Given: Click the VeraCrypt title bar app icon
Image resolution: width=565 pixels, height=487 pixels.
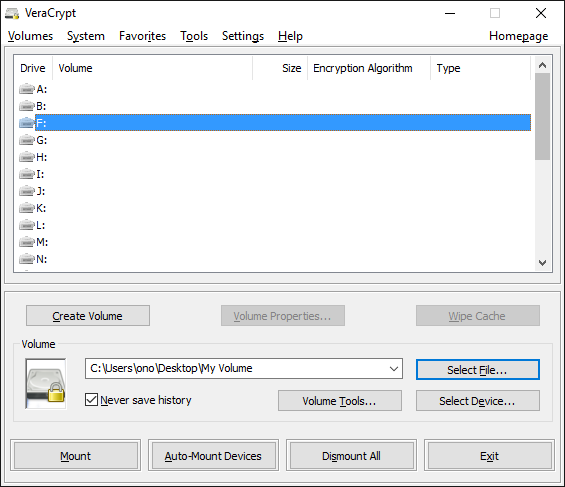Looking at the screenshot, I should (x=12, y=14).
